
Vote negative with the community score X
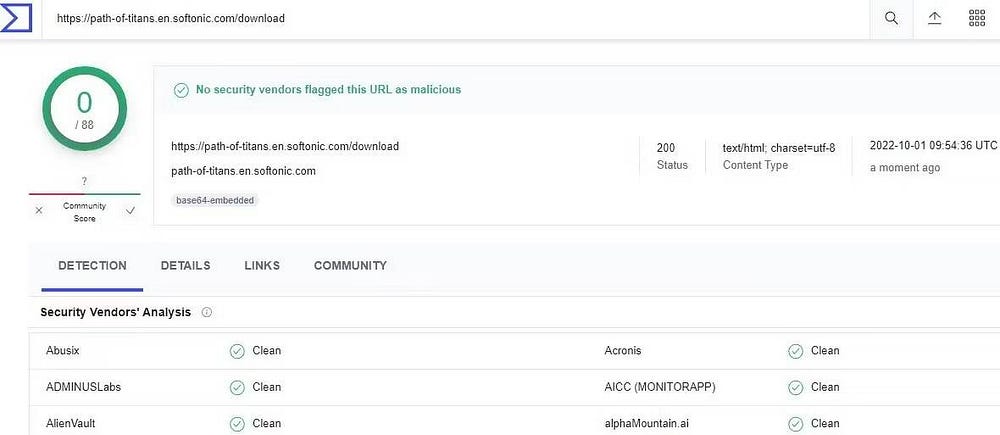pyautogui.click(x=39, y=211)
